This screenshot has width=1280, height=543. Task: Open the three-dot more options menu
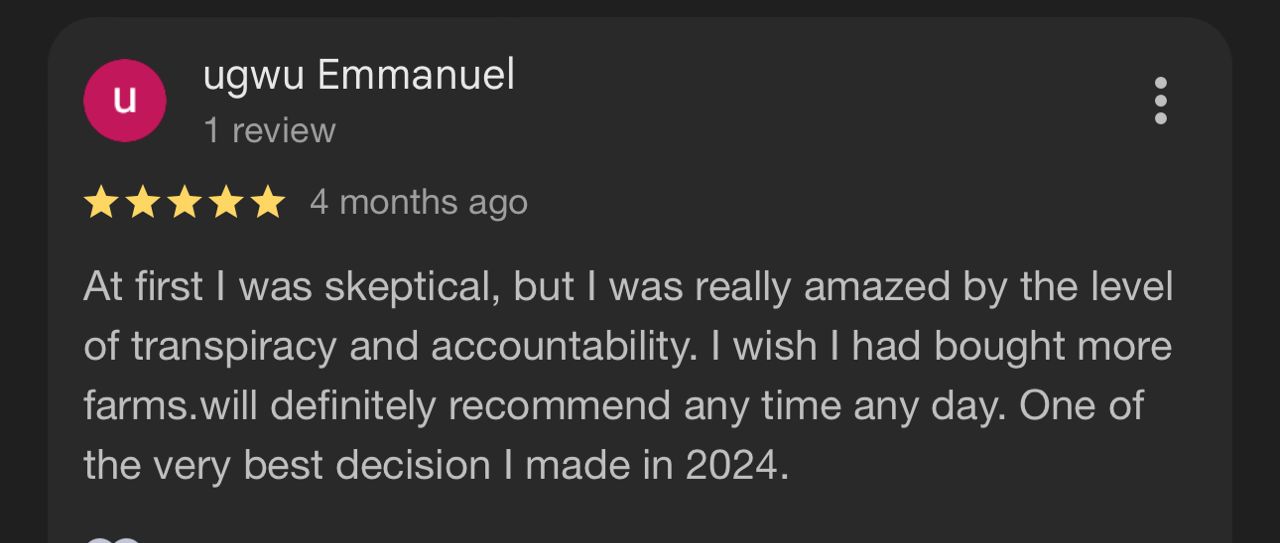(1160, 101)
